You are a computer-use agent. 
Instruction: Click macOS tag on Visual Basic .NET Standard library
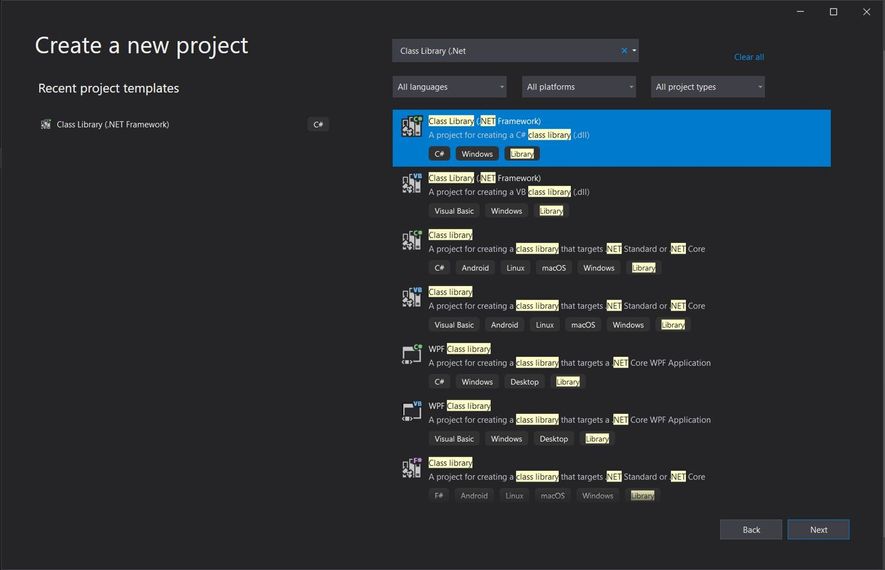tap(583, 325)
